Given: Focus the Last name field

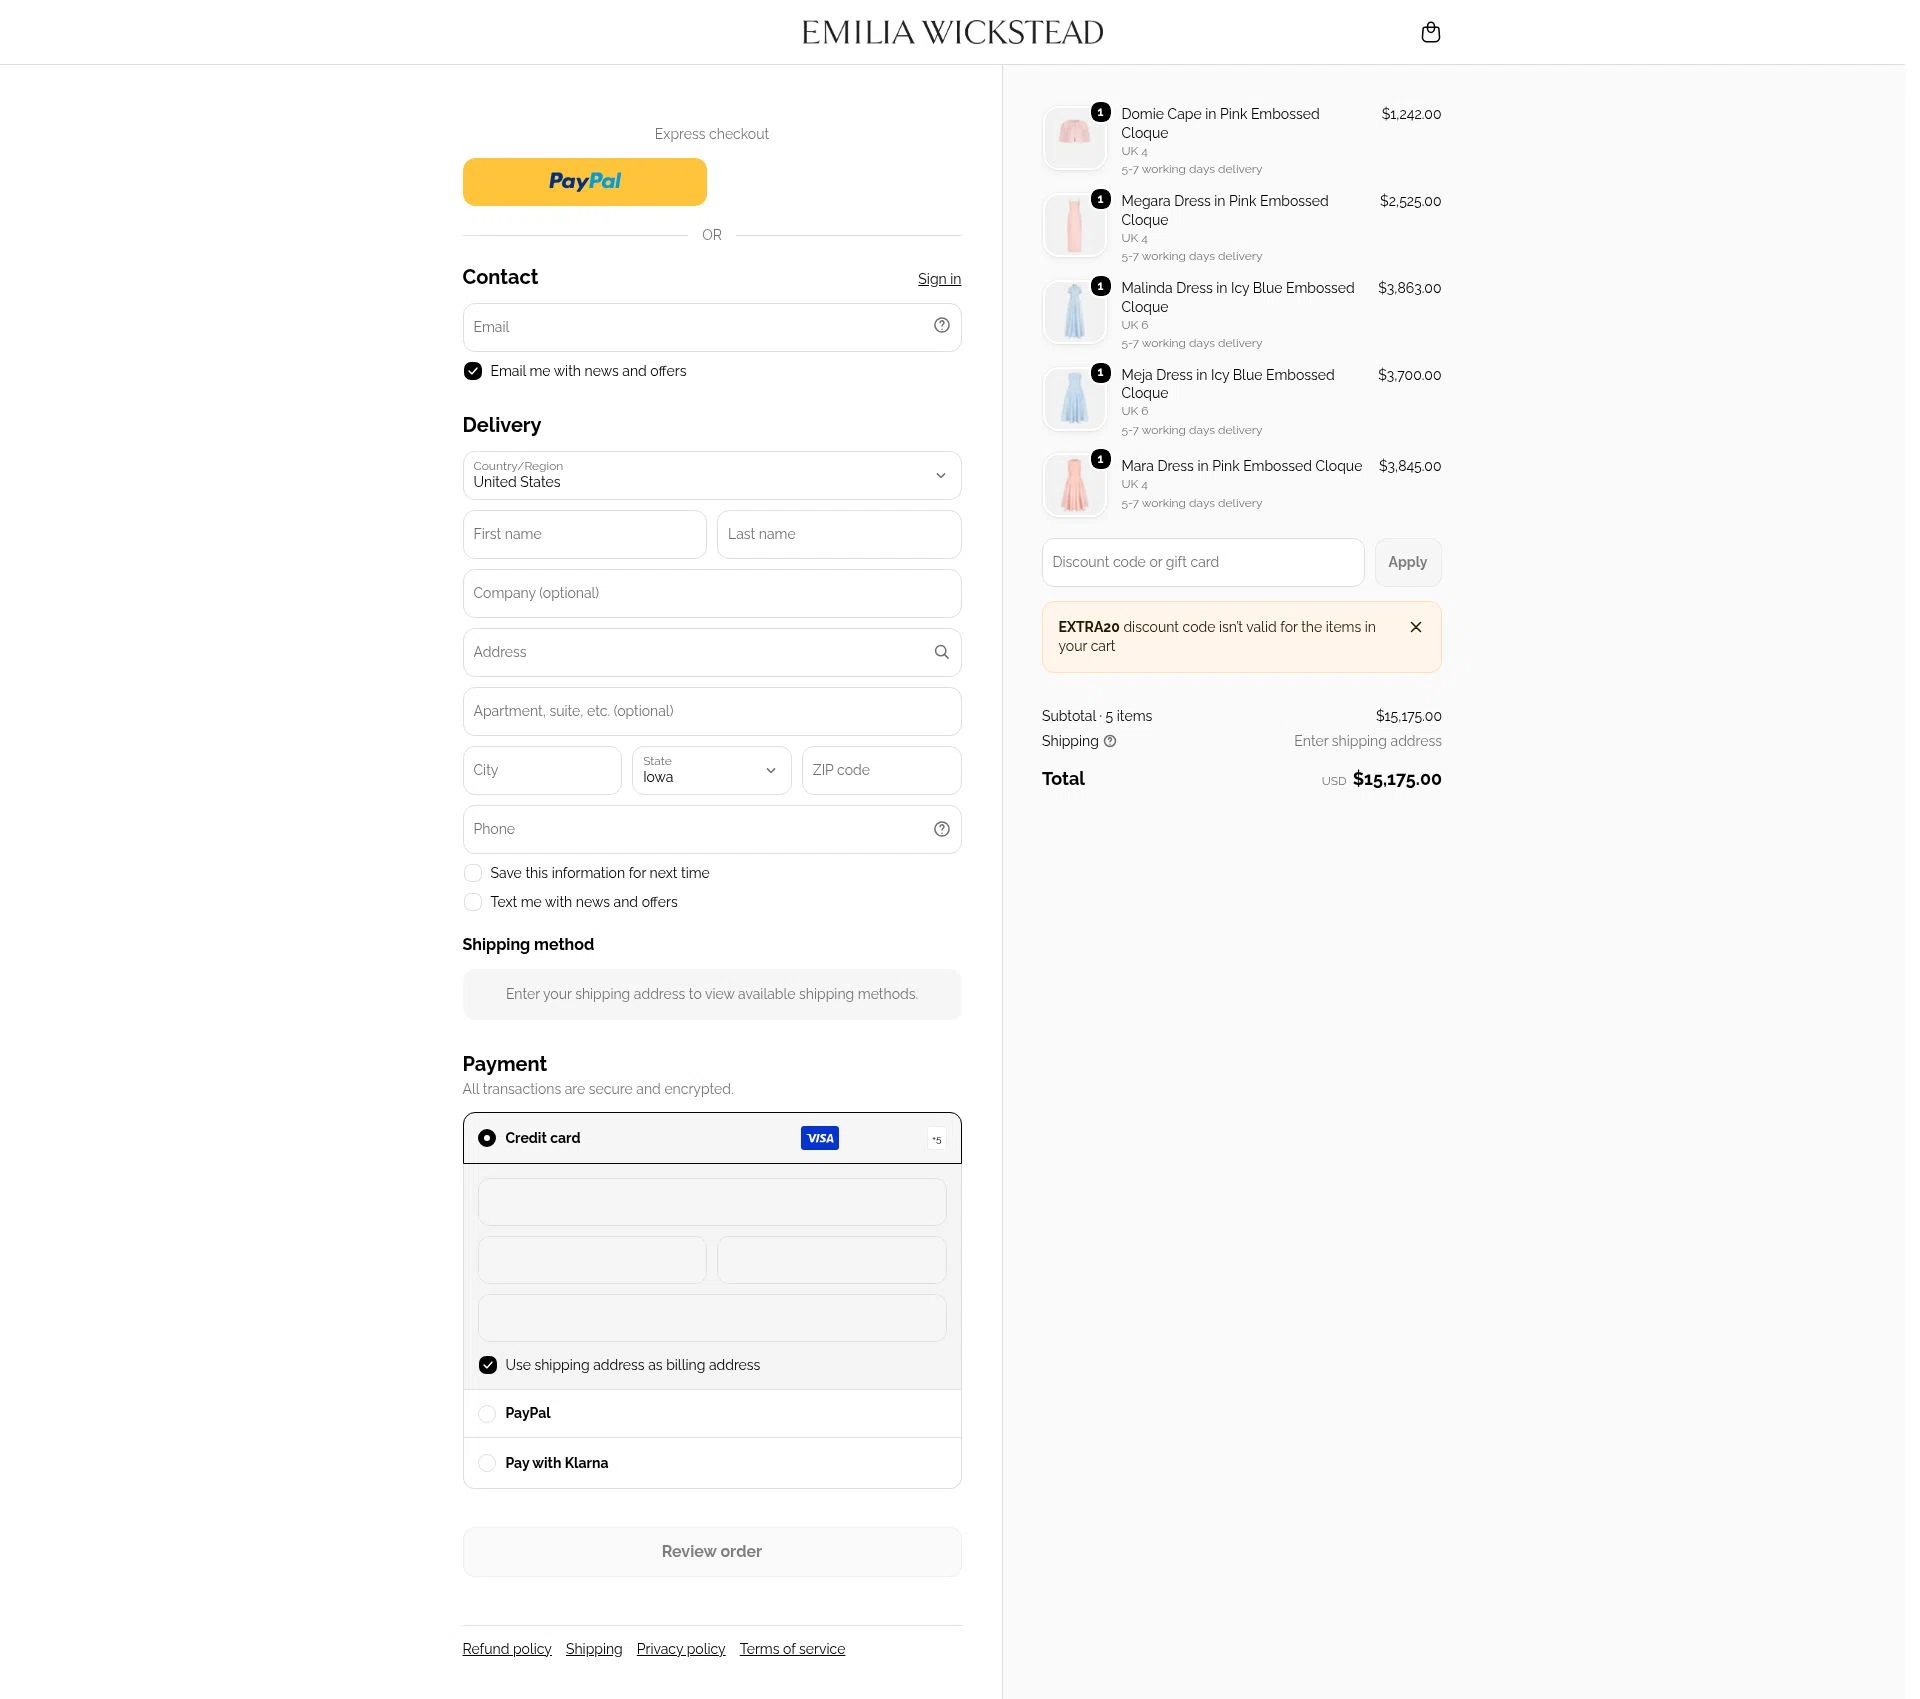Looking at the screenshot, I should click(839, 534).
